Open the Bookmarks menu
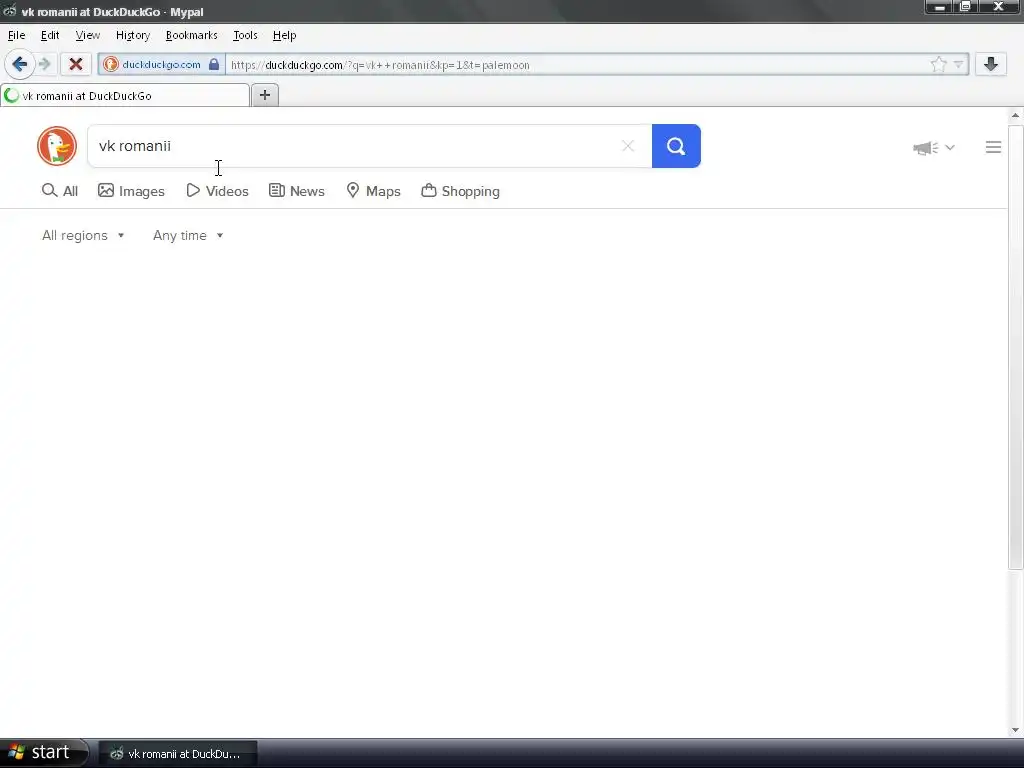 (x=191, y=35)
